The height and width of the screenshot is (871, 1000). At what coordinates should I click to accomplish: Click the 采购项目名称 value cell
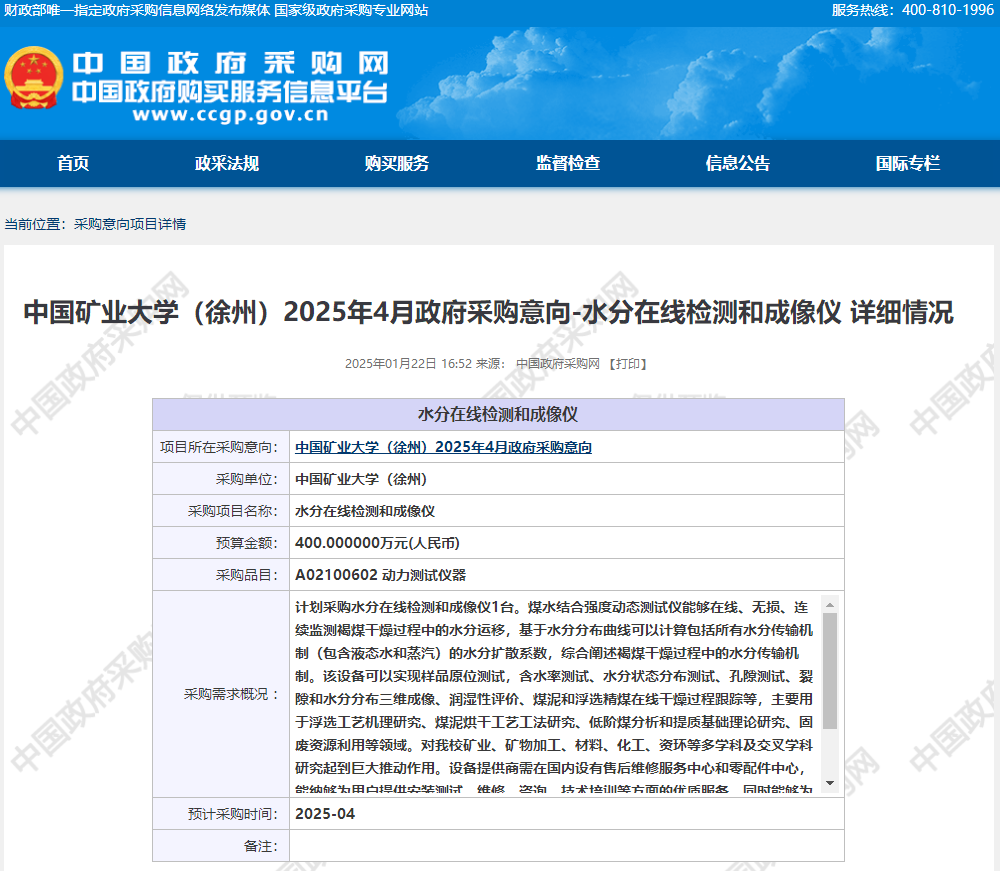click(x=566, y=511)
